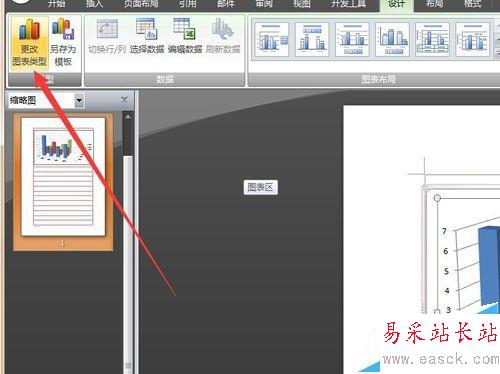
Task: Click the axis value 5 on chart
Action: click(x=446, y=271)
